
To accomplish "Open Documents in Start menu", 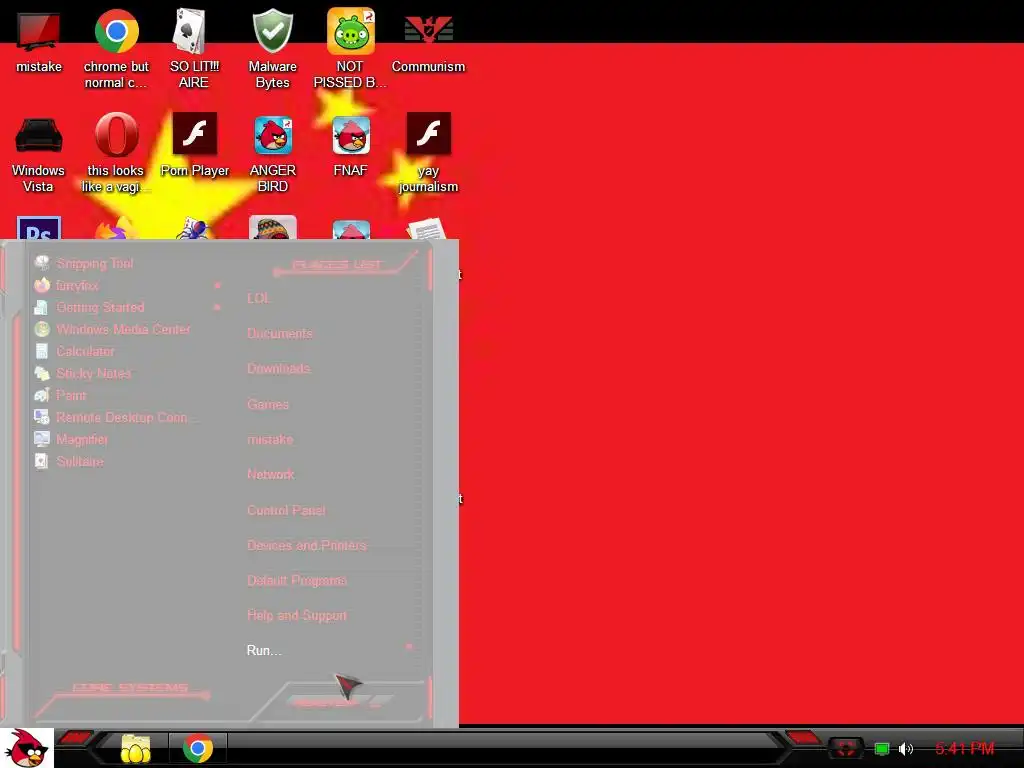I will pyautogui.click(x=280, y=334).
